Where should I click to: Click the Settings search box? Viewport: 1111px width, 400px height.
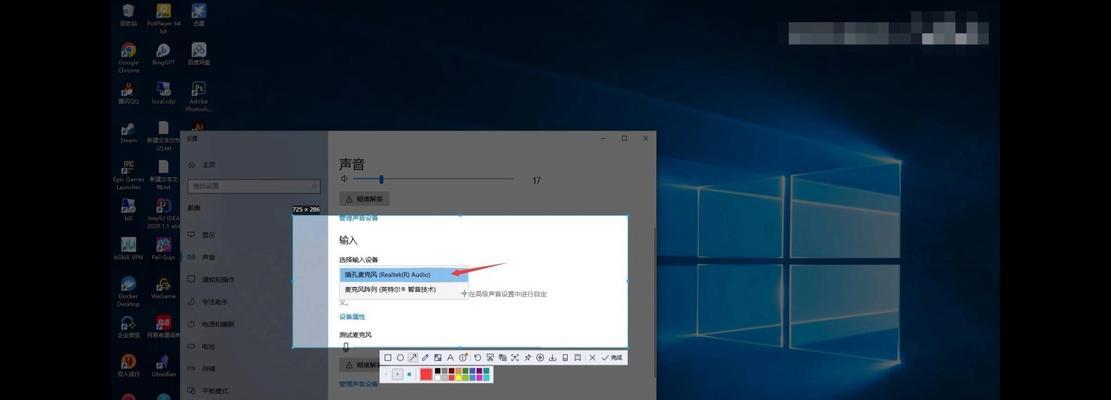pyautogui.click(x=254, y=186)
